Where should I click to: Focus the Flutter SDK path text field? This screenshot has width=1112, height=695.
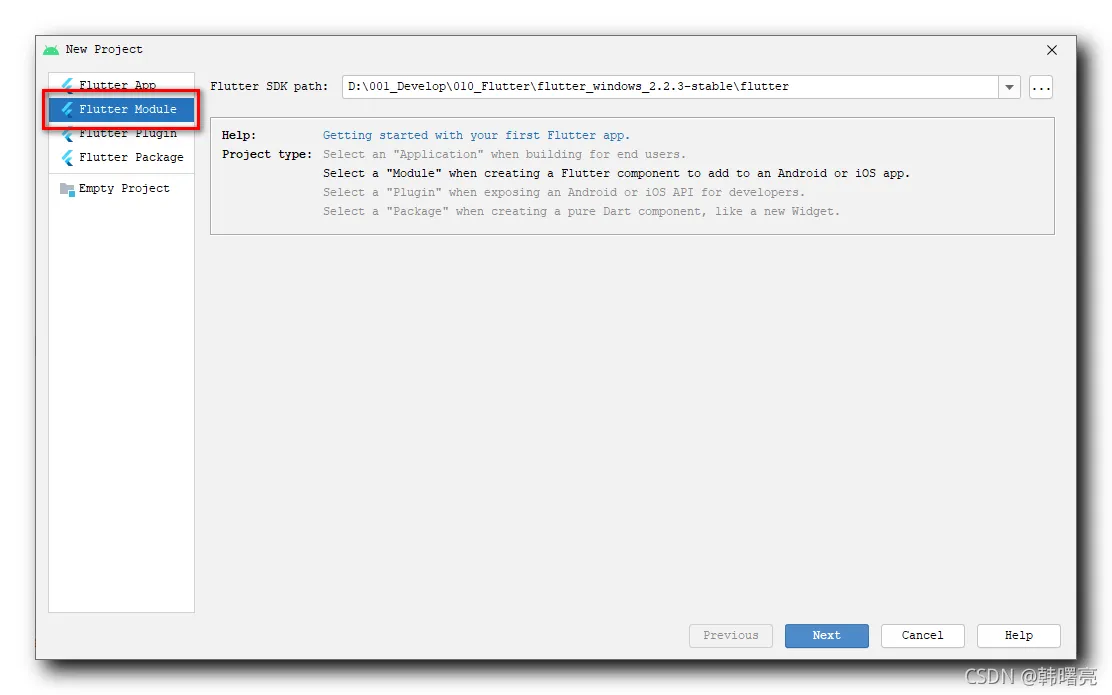tap(670, 87)
